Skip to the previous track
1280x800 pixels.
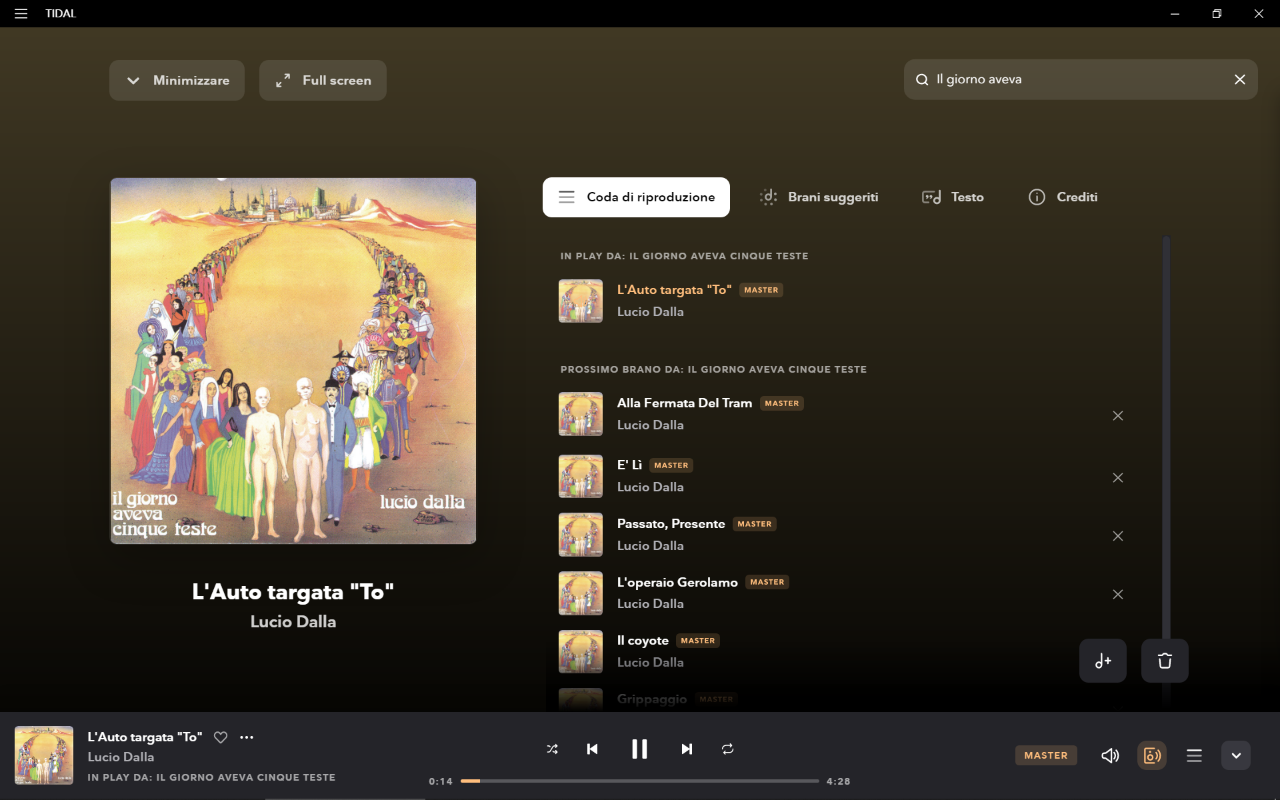(592, 749)
